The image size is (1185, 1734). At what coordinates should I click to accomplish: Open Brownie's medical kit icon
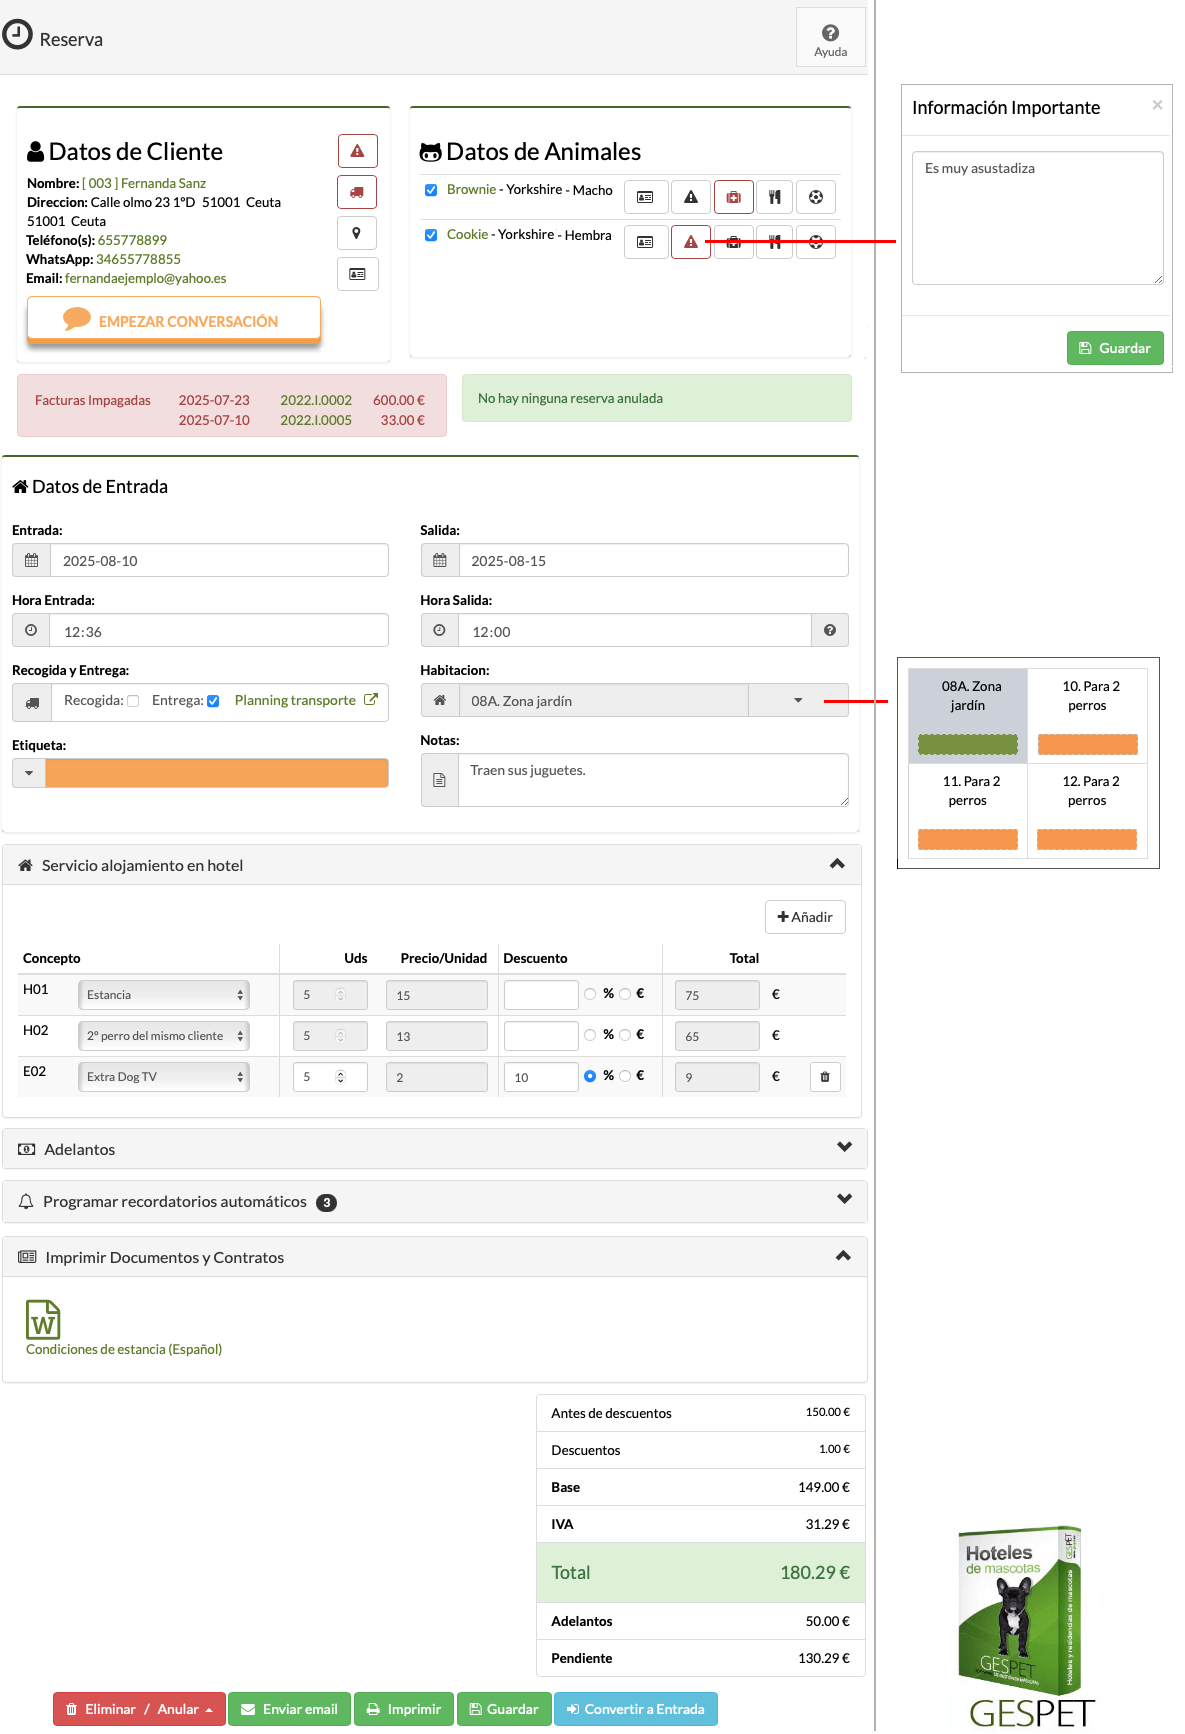733,197
